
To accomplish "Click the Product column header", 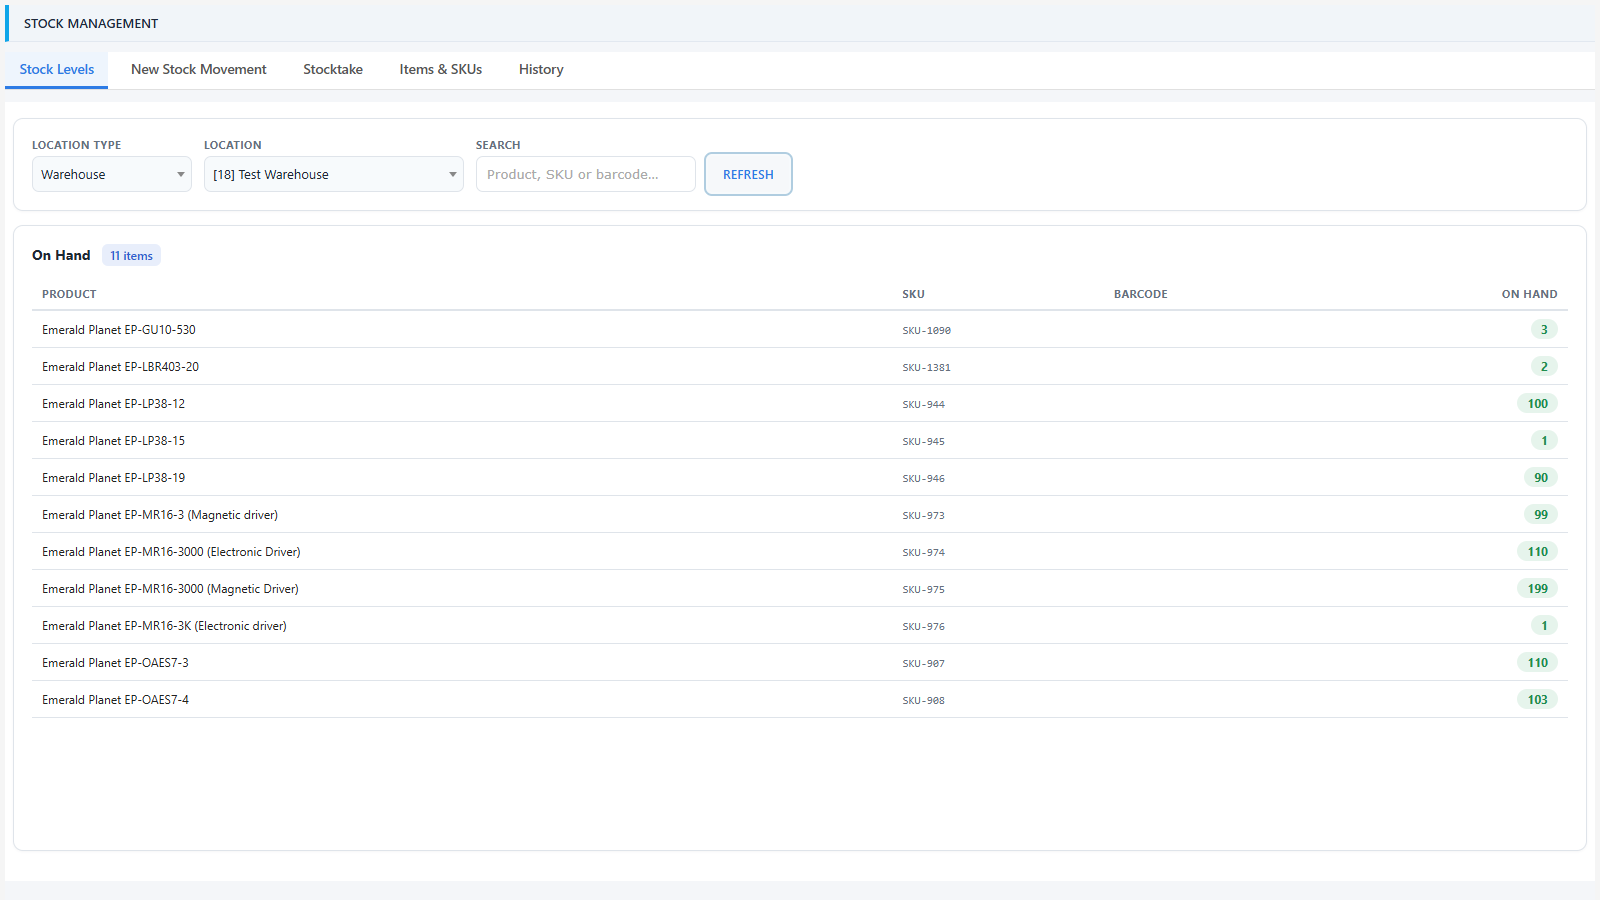I will [x=69, y=294].
